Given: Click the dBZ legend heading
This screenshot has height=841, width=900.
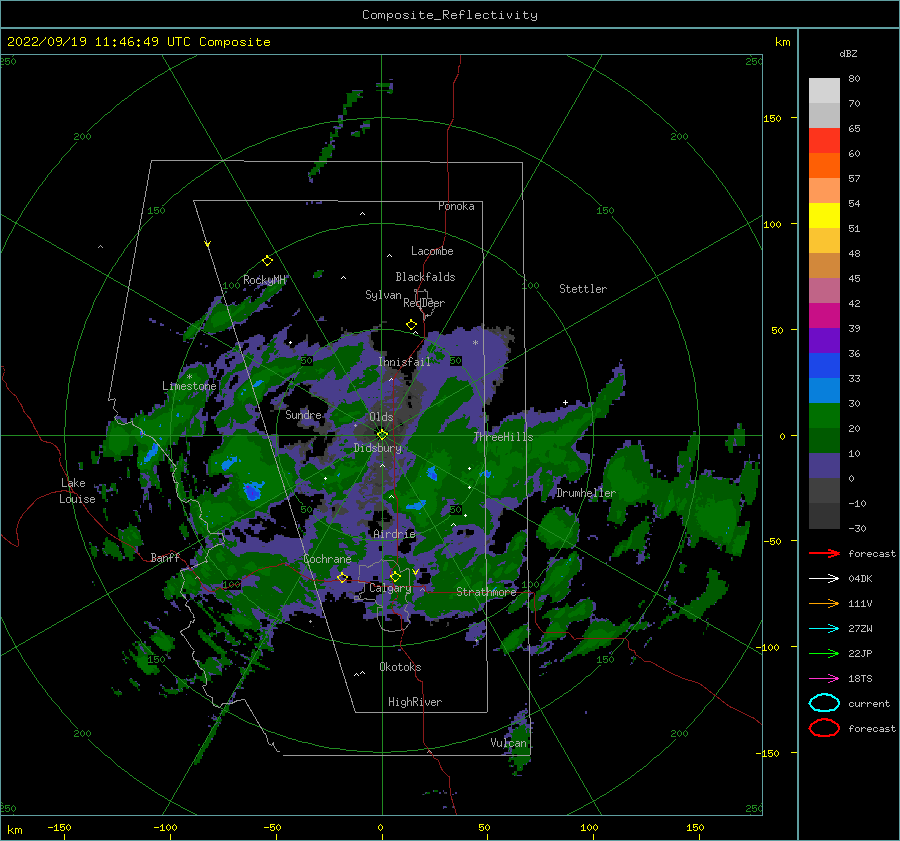Looking at the screenshot, I should coord(848,53).
